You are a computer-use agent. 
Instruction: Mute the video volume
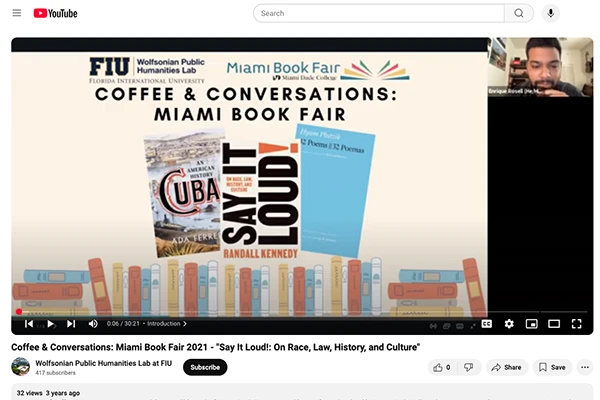tap(93, 324)
